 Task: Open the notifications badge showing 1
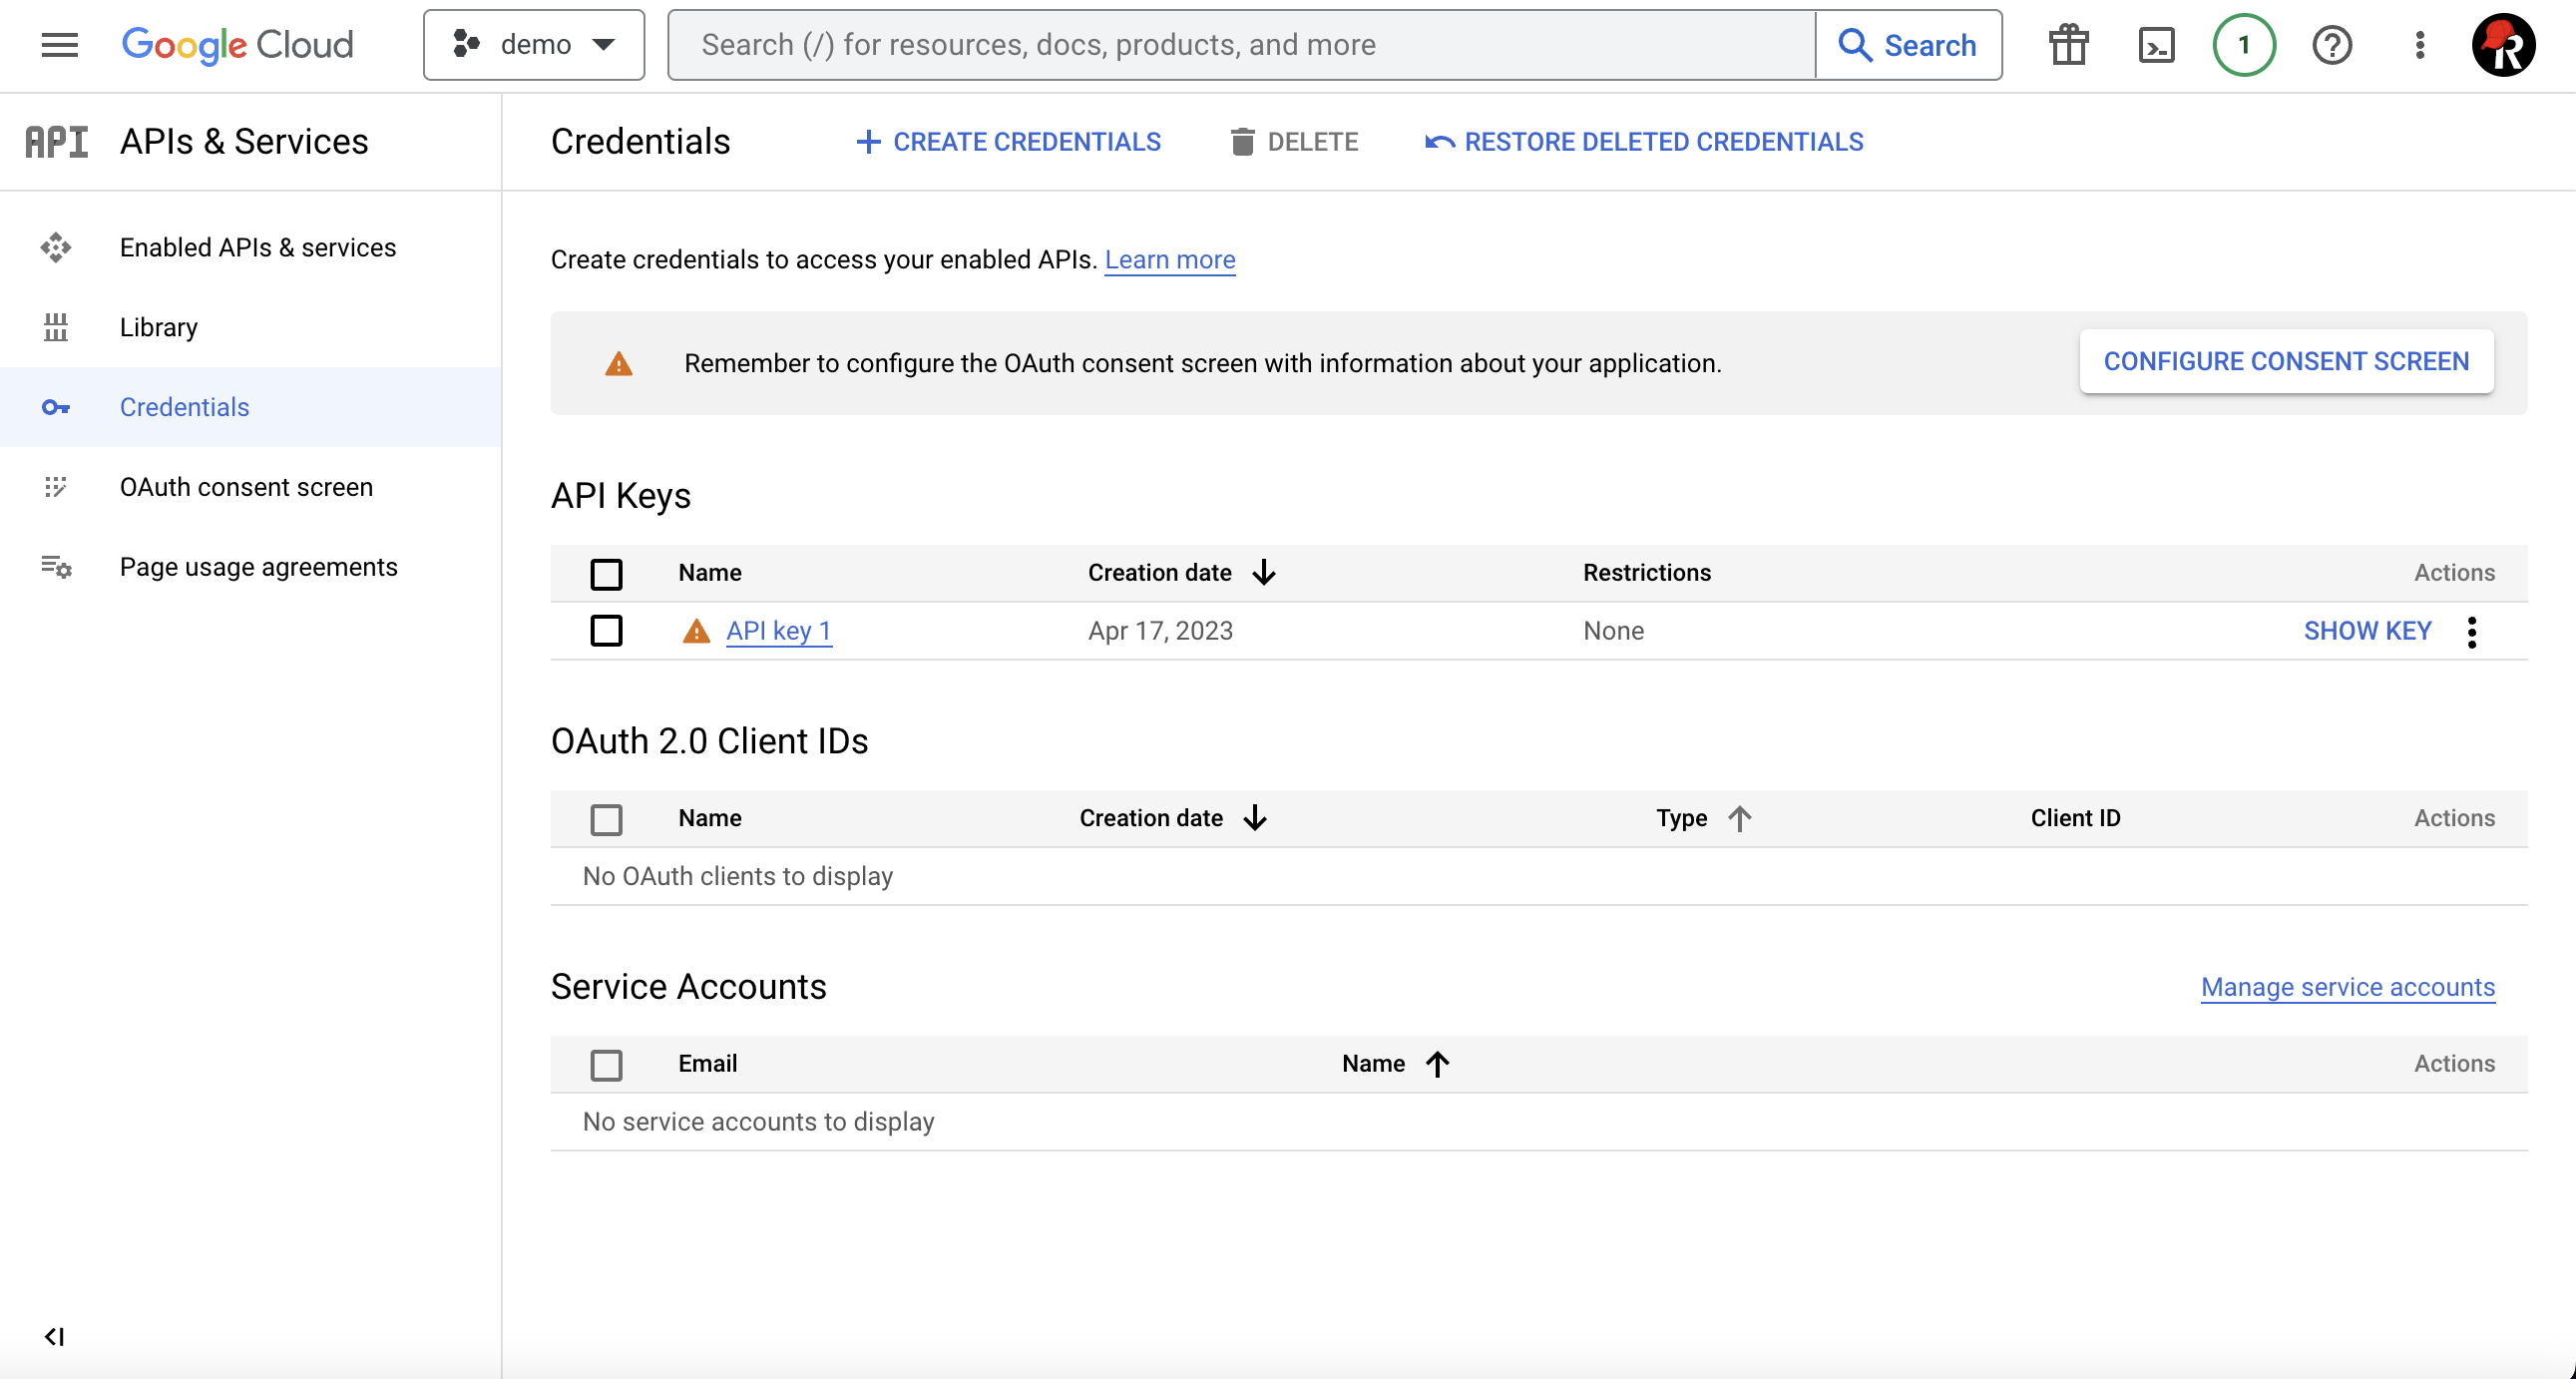[2244, 45]
